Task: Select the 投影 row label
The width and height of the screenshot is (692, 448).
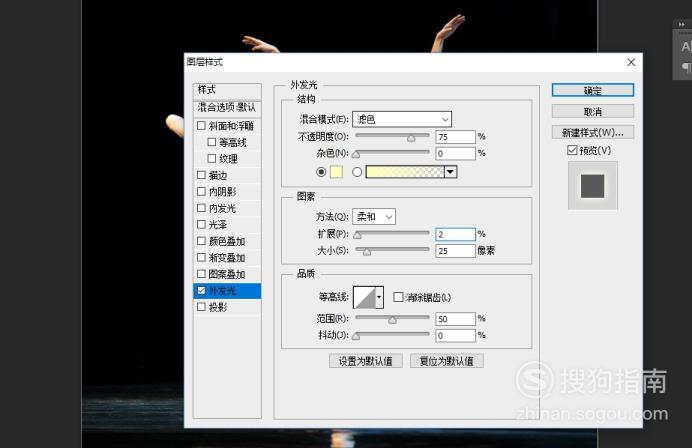Action: click(x=218, y=307)
